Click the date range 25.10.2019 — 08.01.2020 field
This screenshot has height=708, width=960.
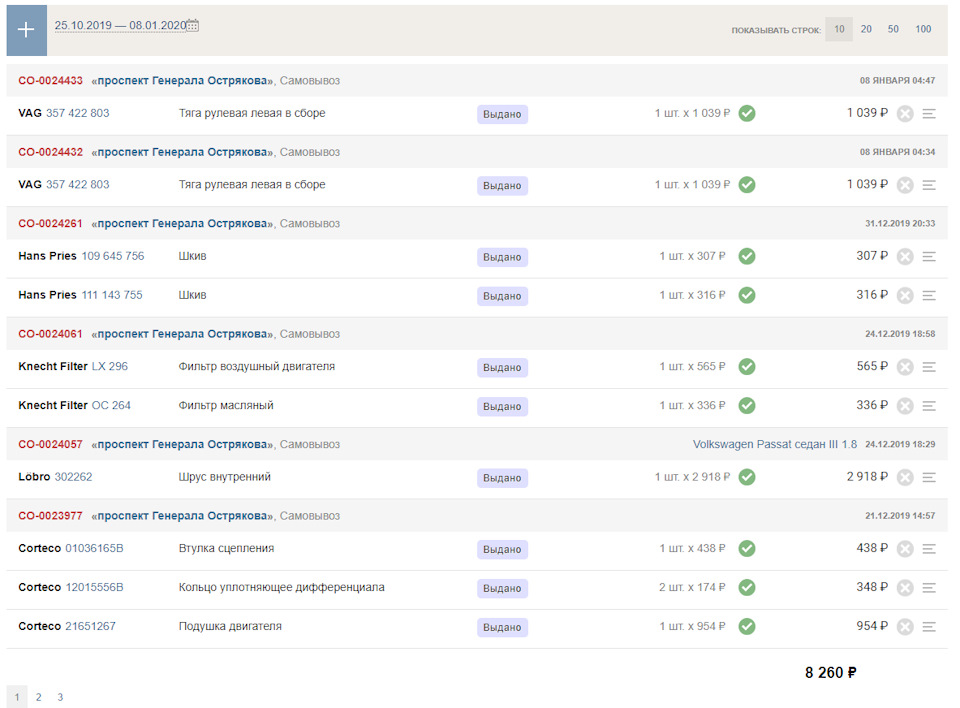click(120, 26)
